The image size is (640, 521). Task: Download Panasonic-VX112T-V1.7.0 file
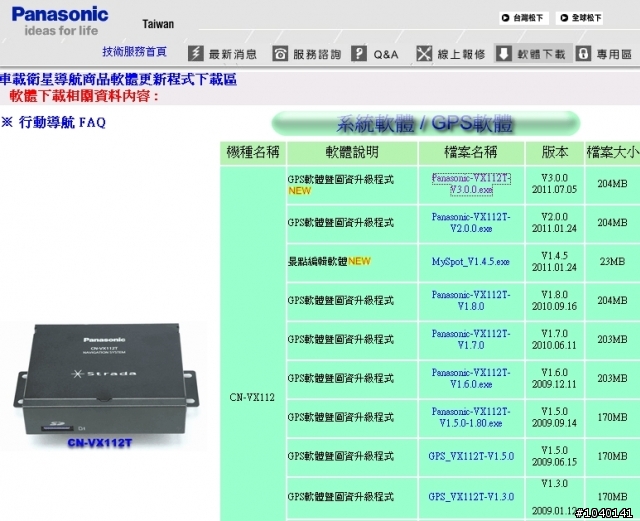pos(471,339)
